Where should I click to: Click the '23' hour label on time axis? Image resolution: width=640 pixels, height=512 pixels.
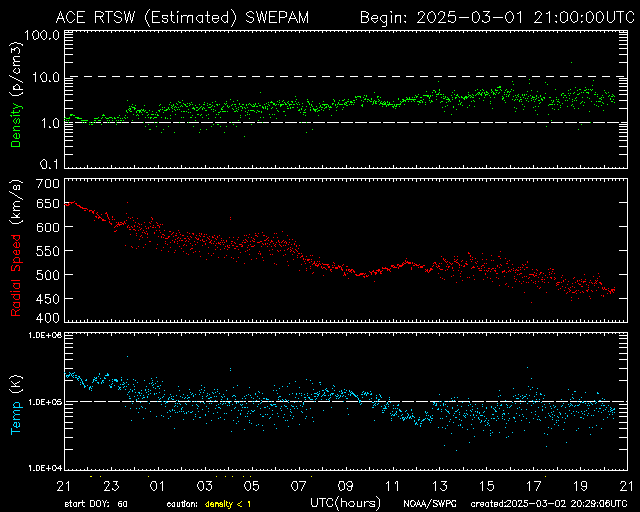[111, 486]
